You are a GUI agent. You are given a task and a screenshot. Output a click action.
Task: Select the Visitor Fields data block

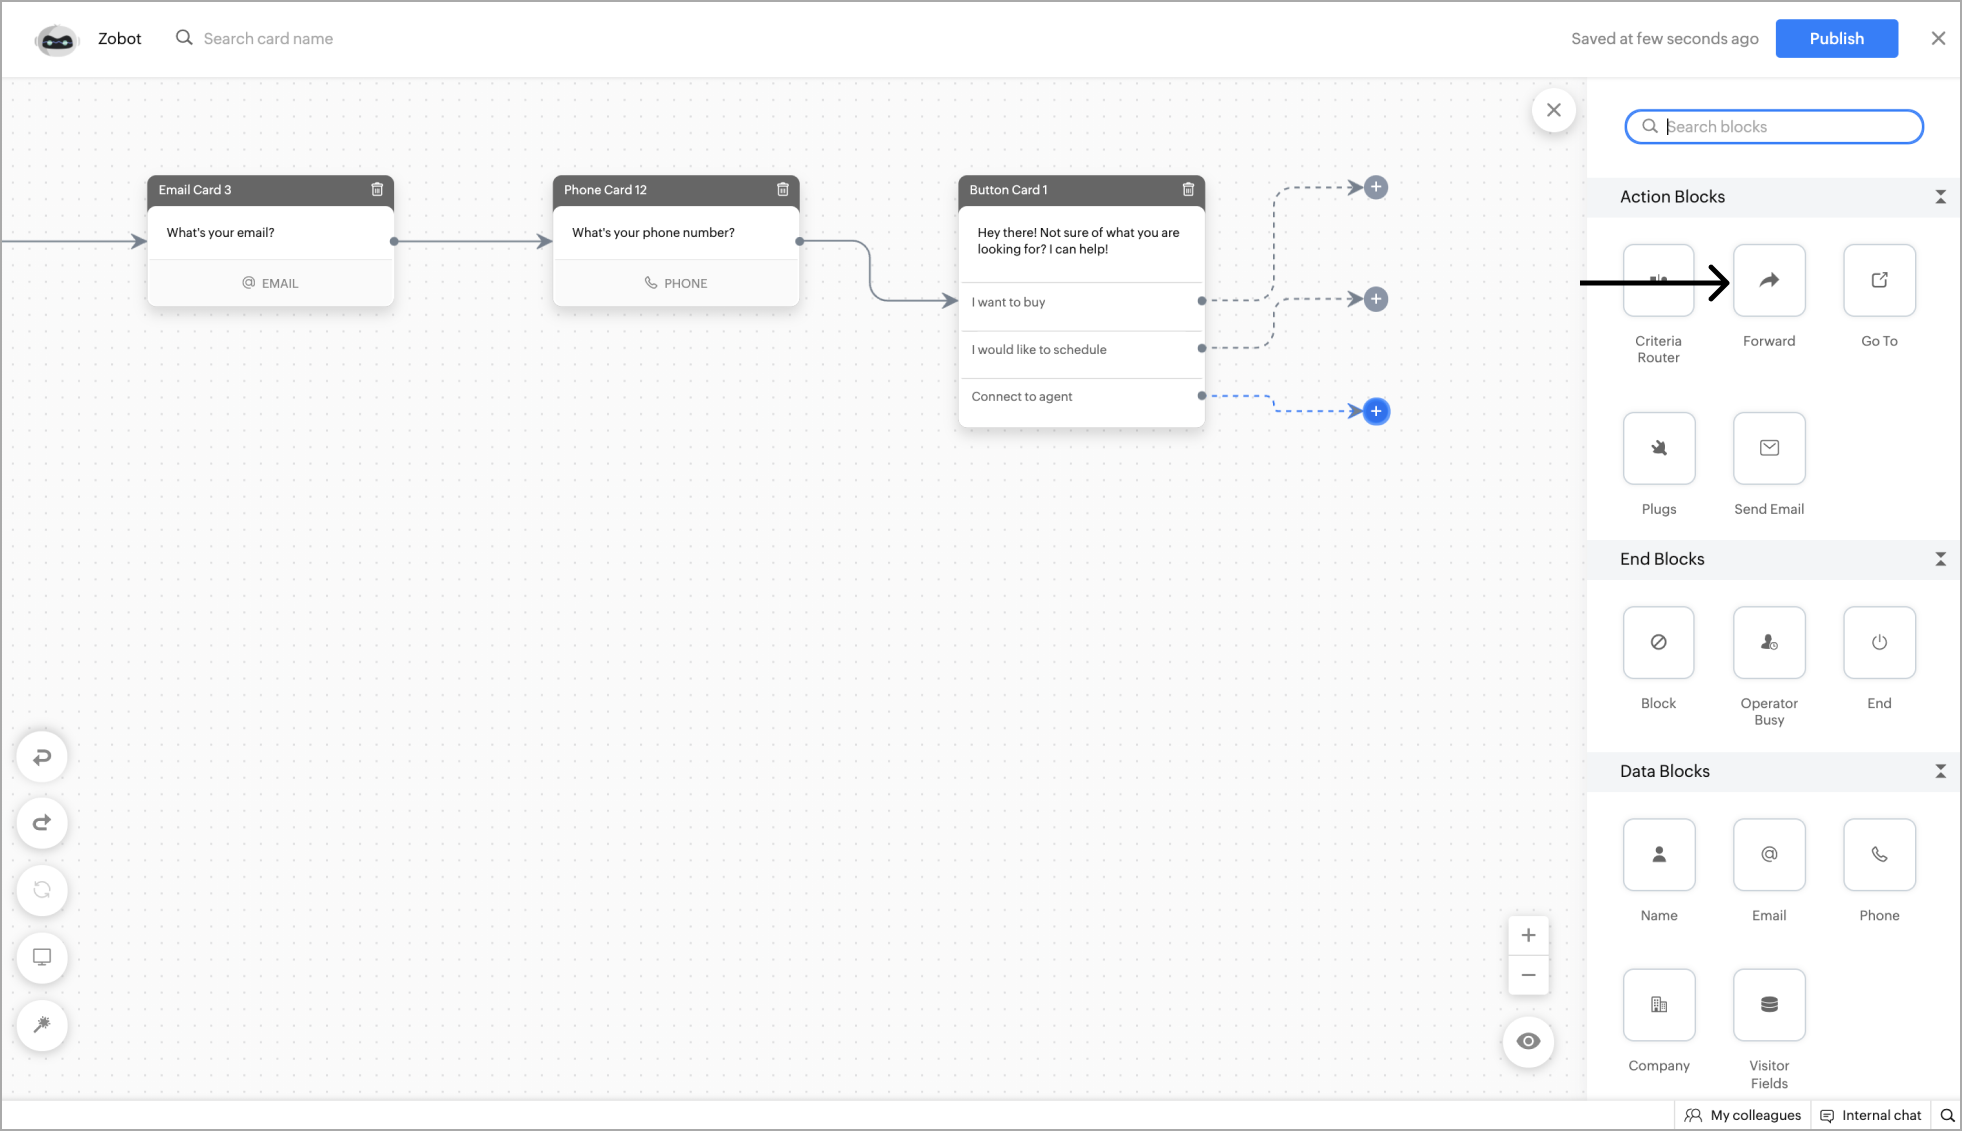pyautogui.click(x=1769, y=1005)
